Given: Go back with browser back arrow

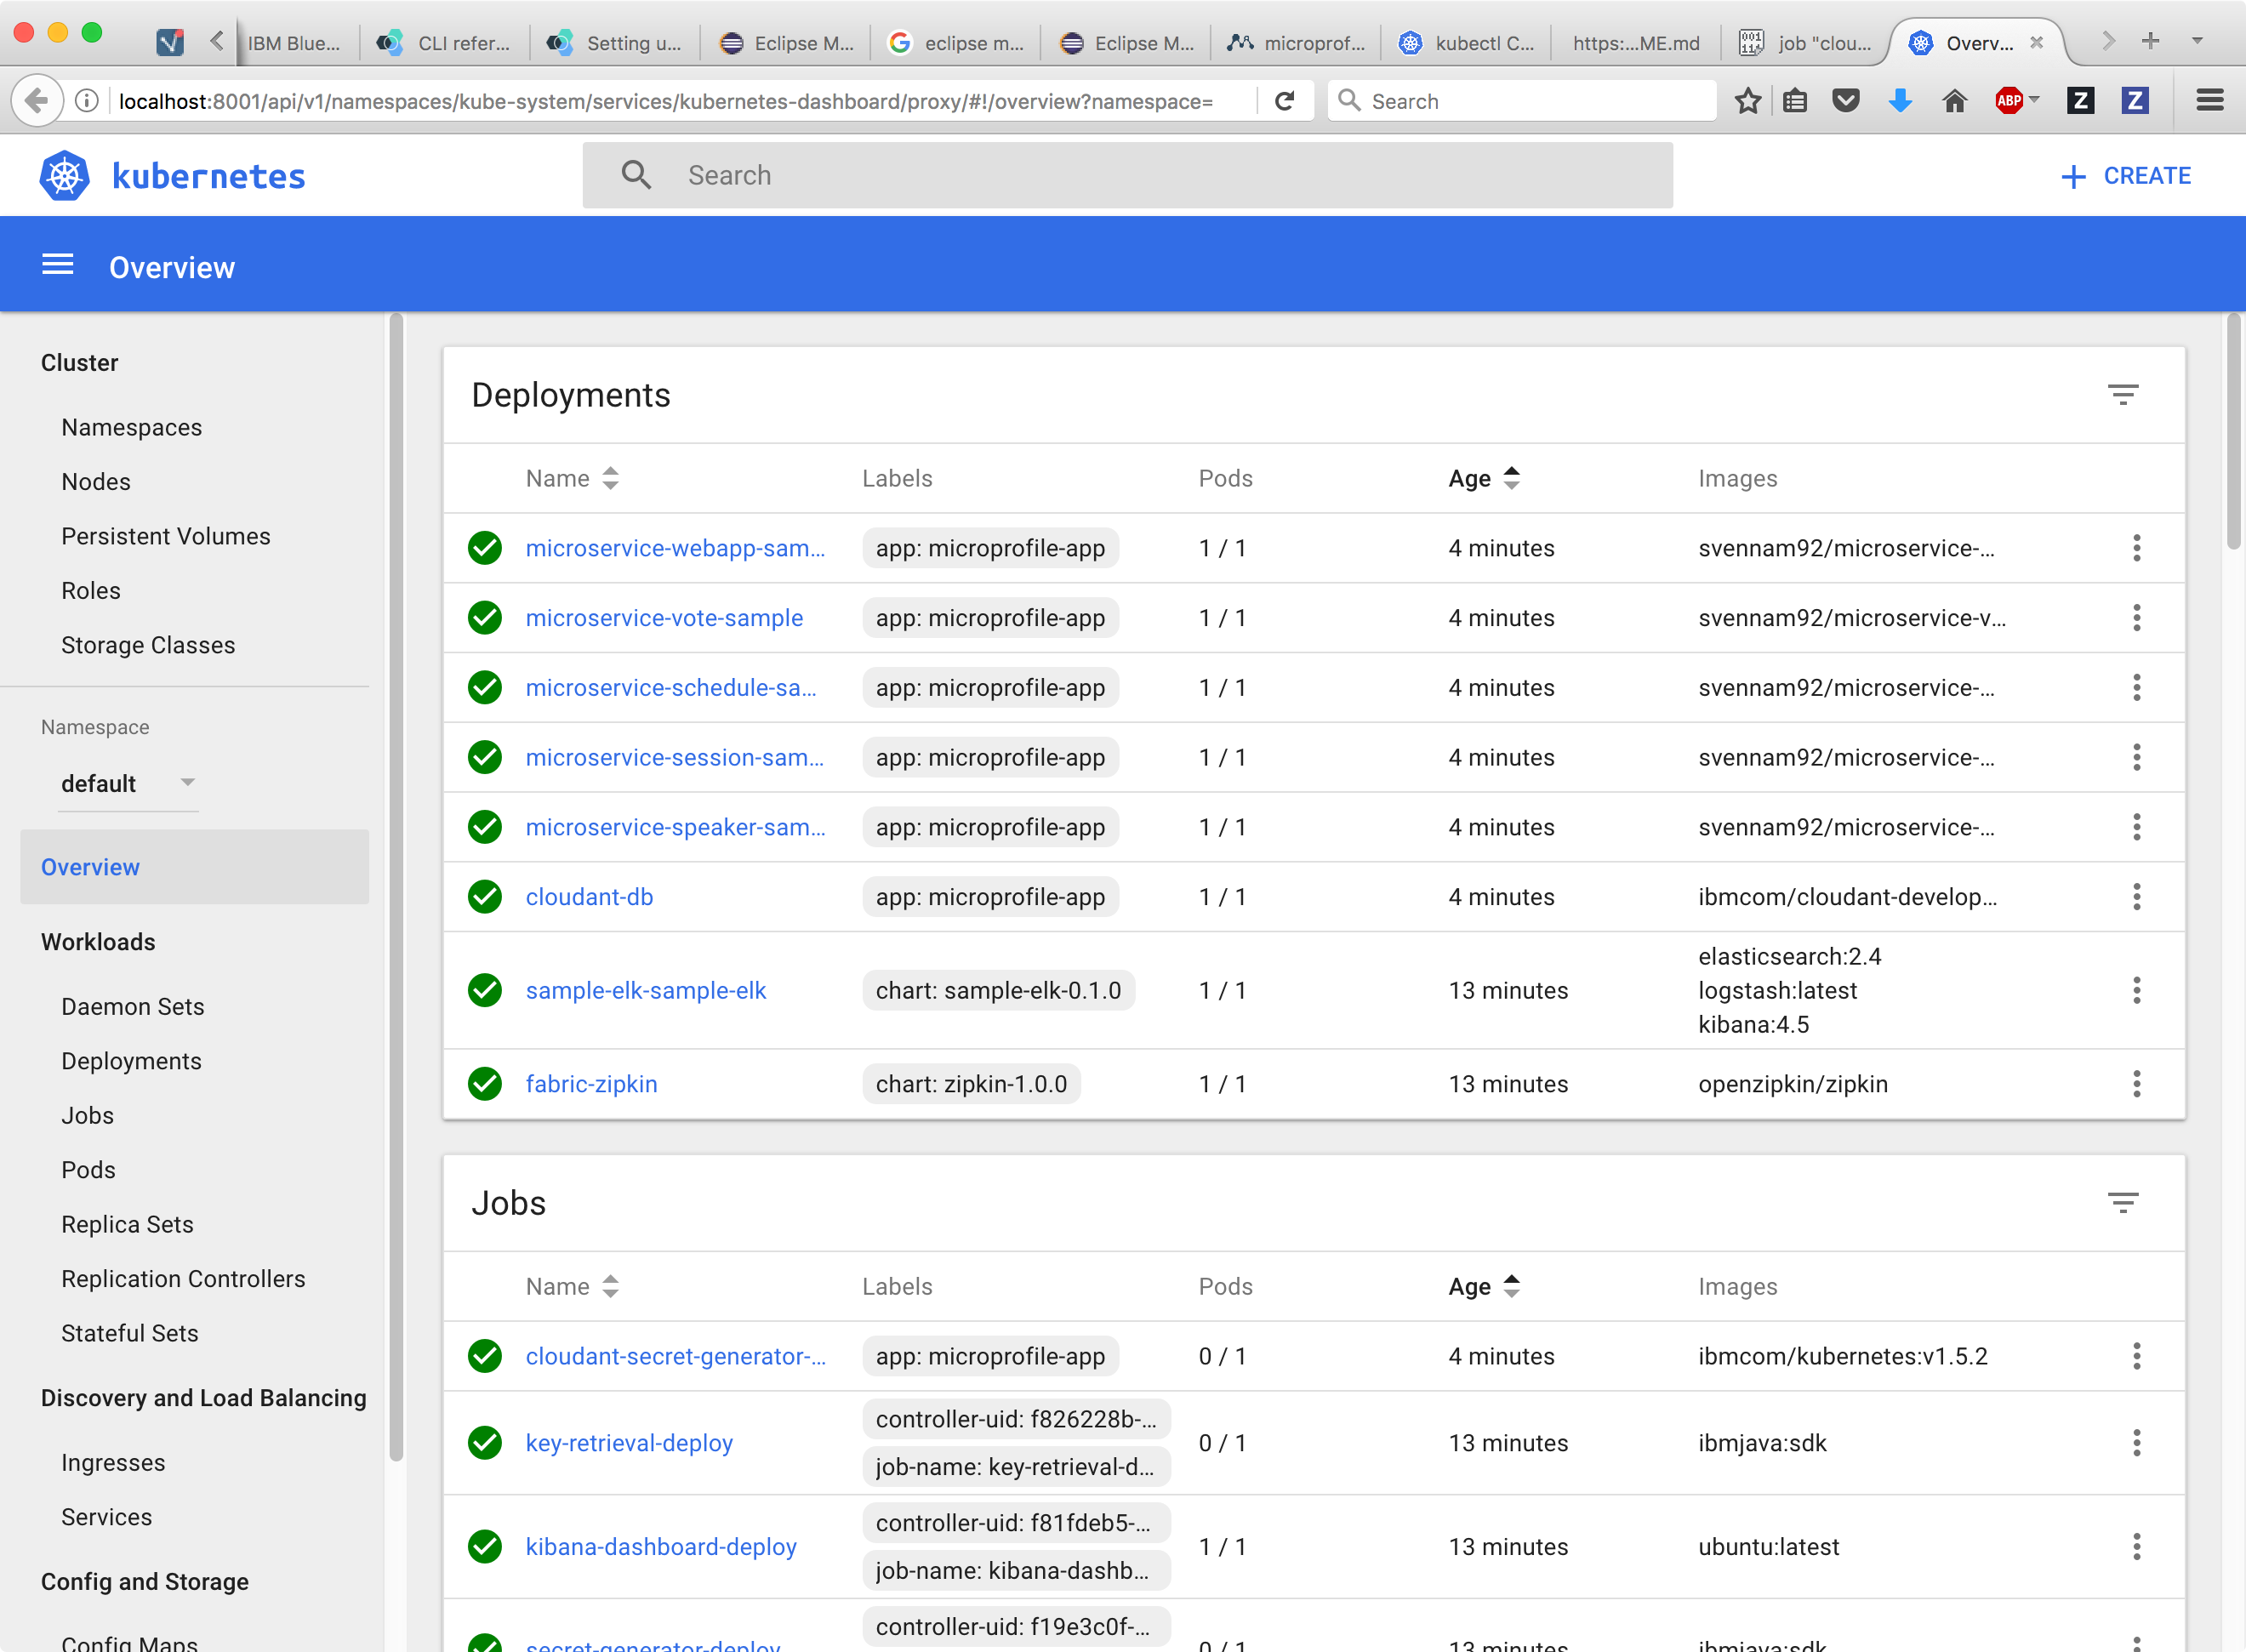Looking at the screenshot, I should click(37, 101).
